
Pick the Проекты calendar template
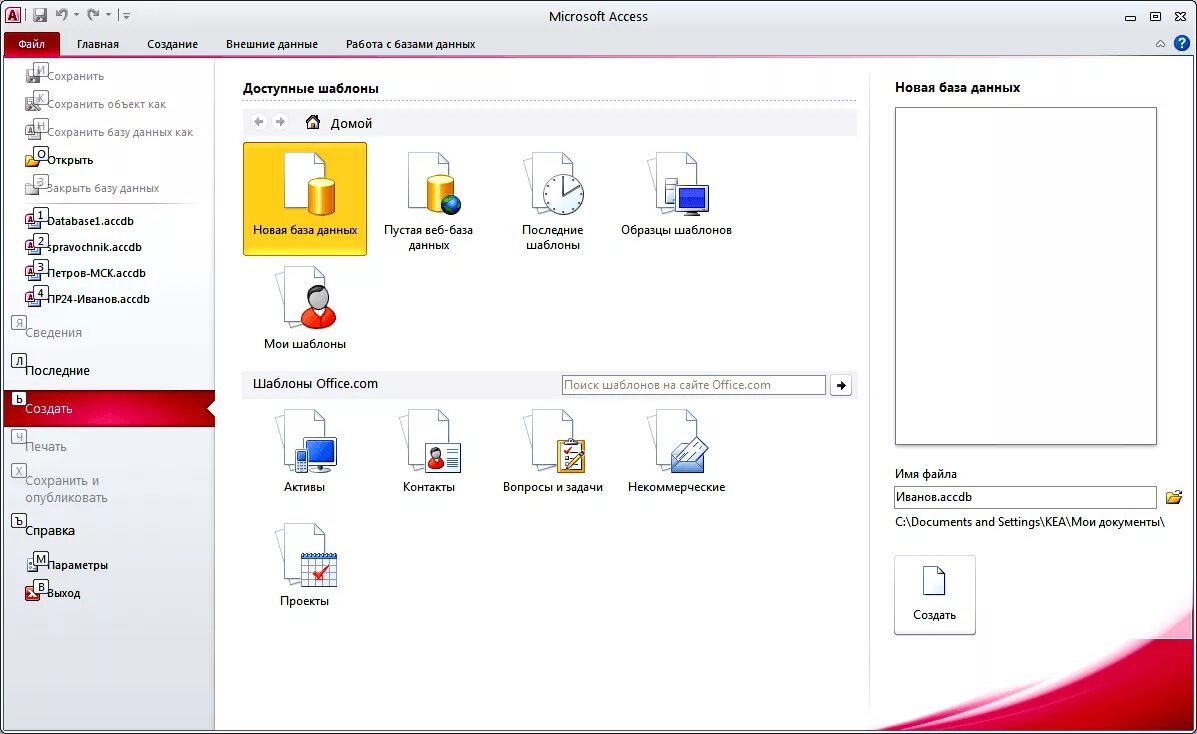(x=305, y=564)
